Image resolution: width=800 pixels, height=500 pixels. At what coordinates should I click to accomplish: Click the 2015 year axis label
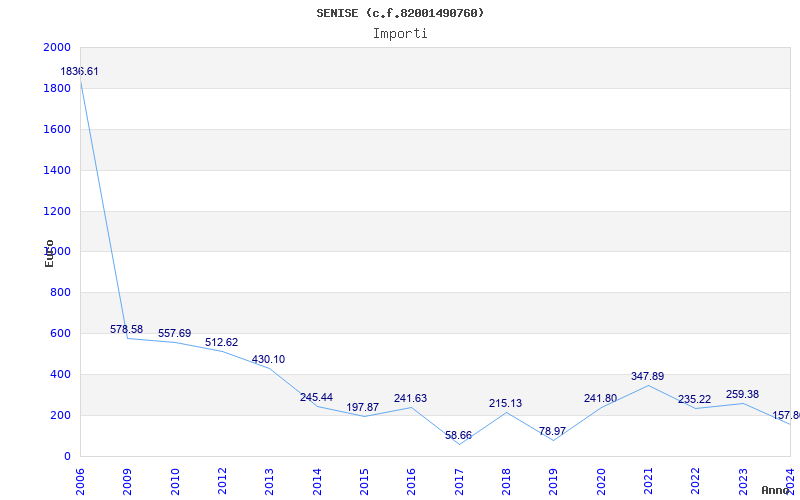(364, 482)
